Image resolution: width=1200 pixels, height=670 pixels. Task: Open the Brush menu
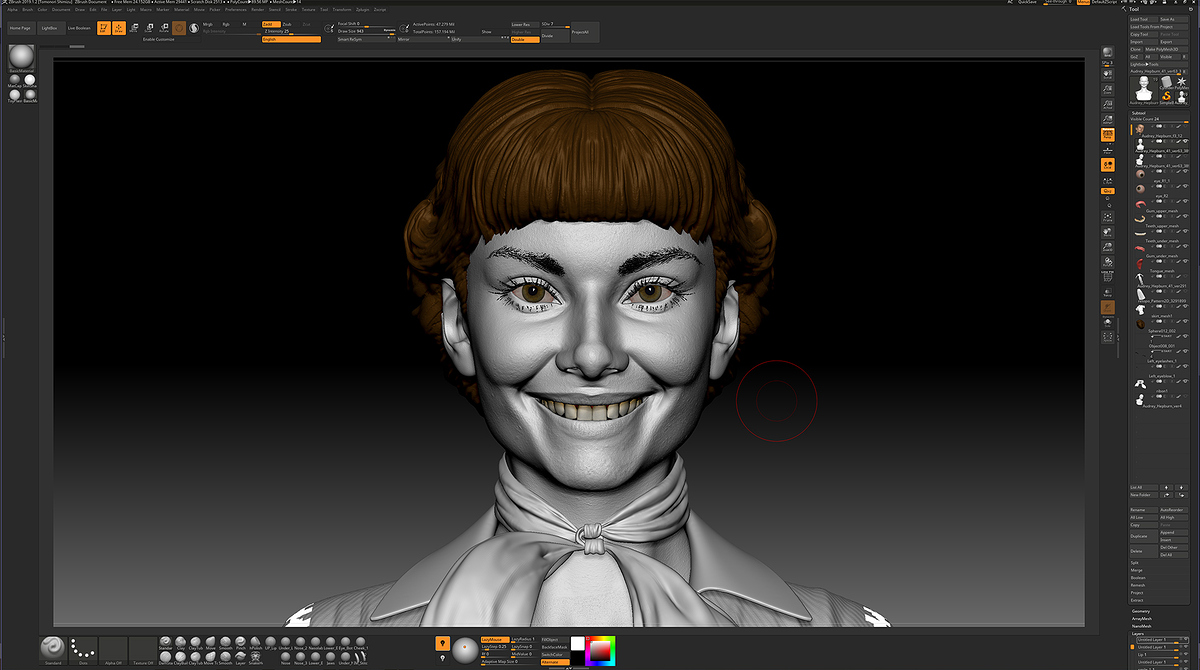pyautogui.click(x=28, y=10)
